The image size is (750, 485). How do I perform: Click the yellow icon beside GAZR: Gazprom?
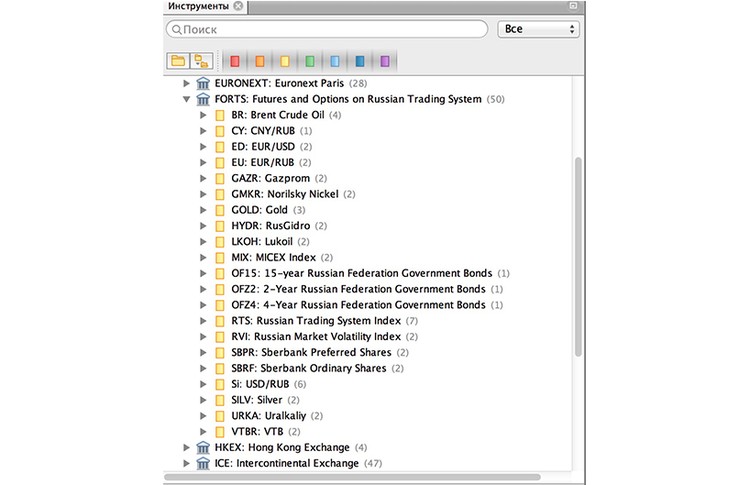tap(220, 178)
